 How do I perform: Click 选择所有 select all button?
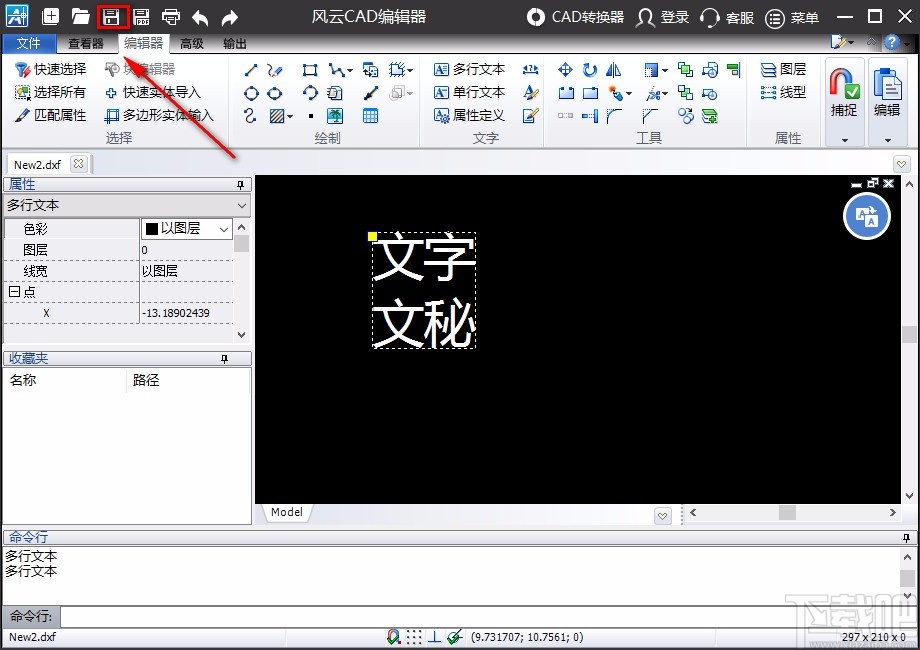click(50, 92)
